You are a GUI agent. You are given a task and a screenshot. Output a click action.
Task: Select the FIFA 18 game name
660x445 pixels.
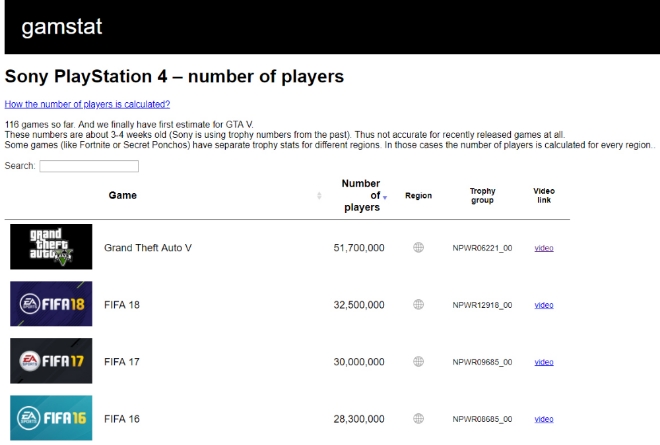(x=122, y=304)
